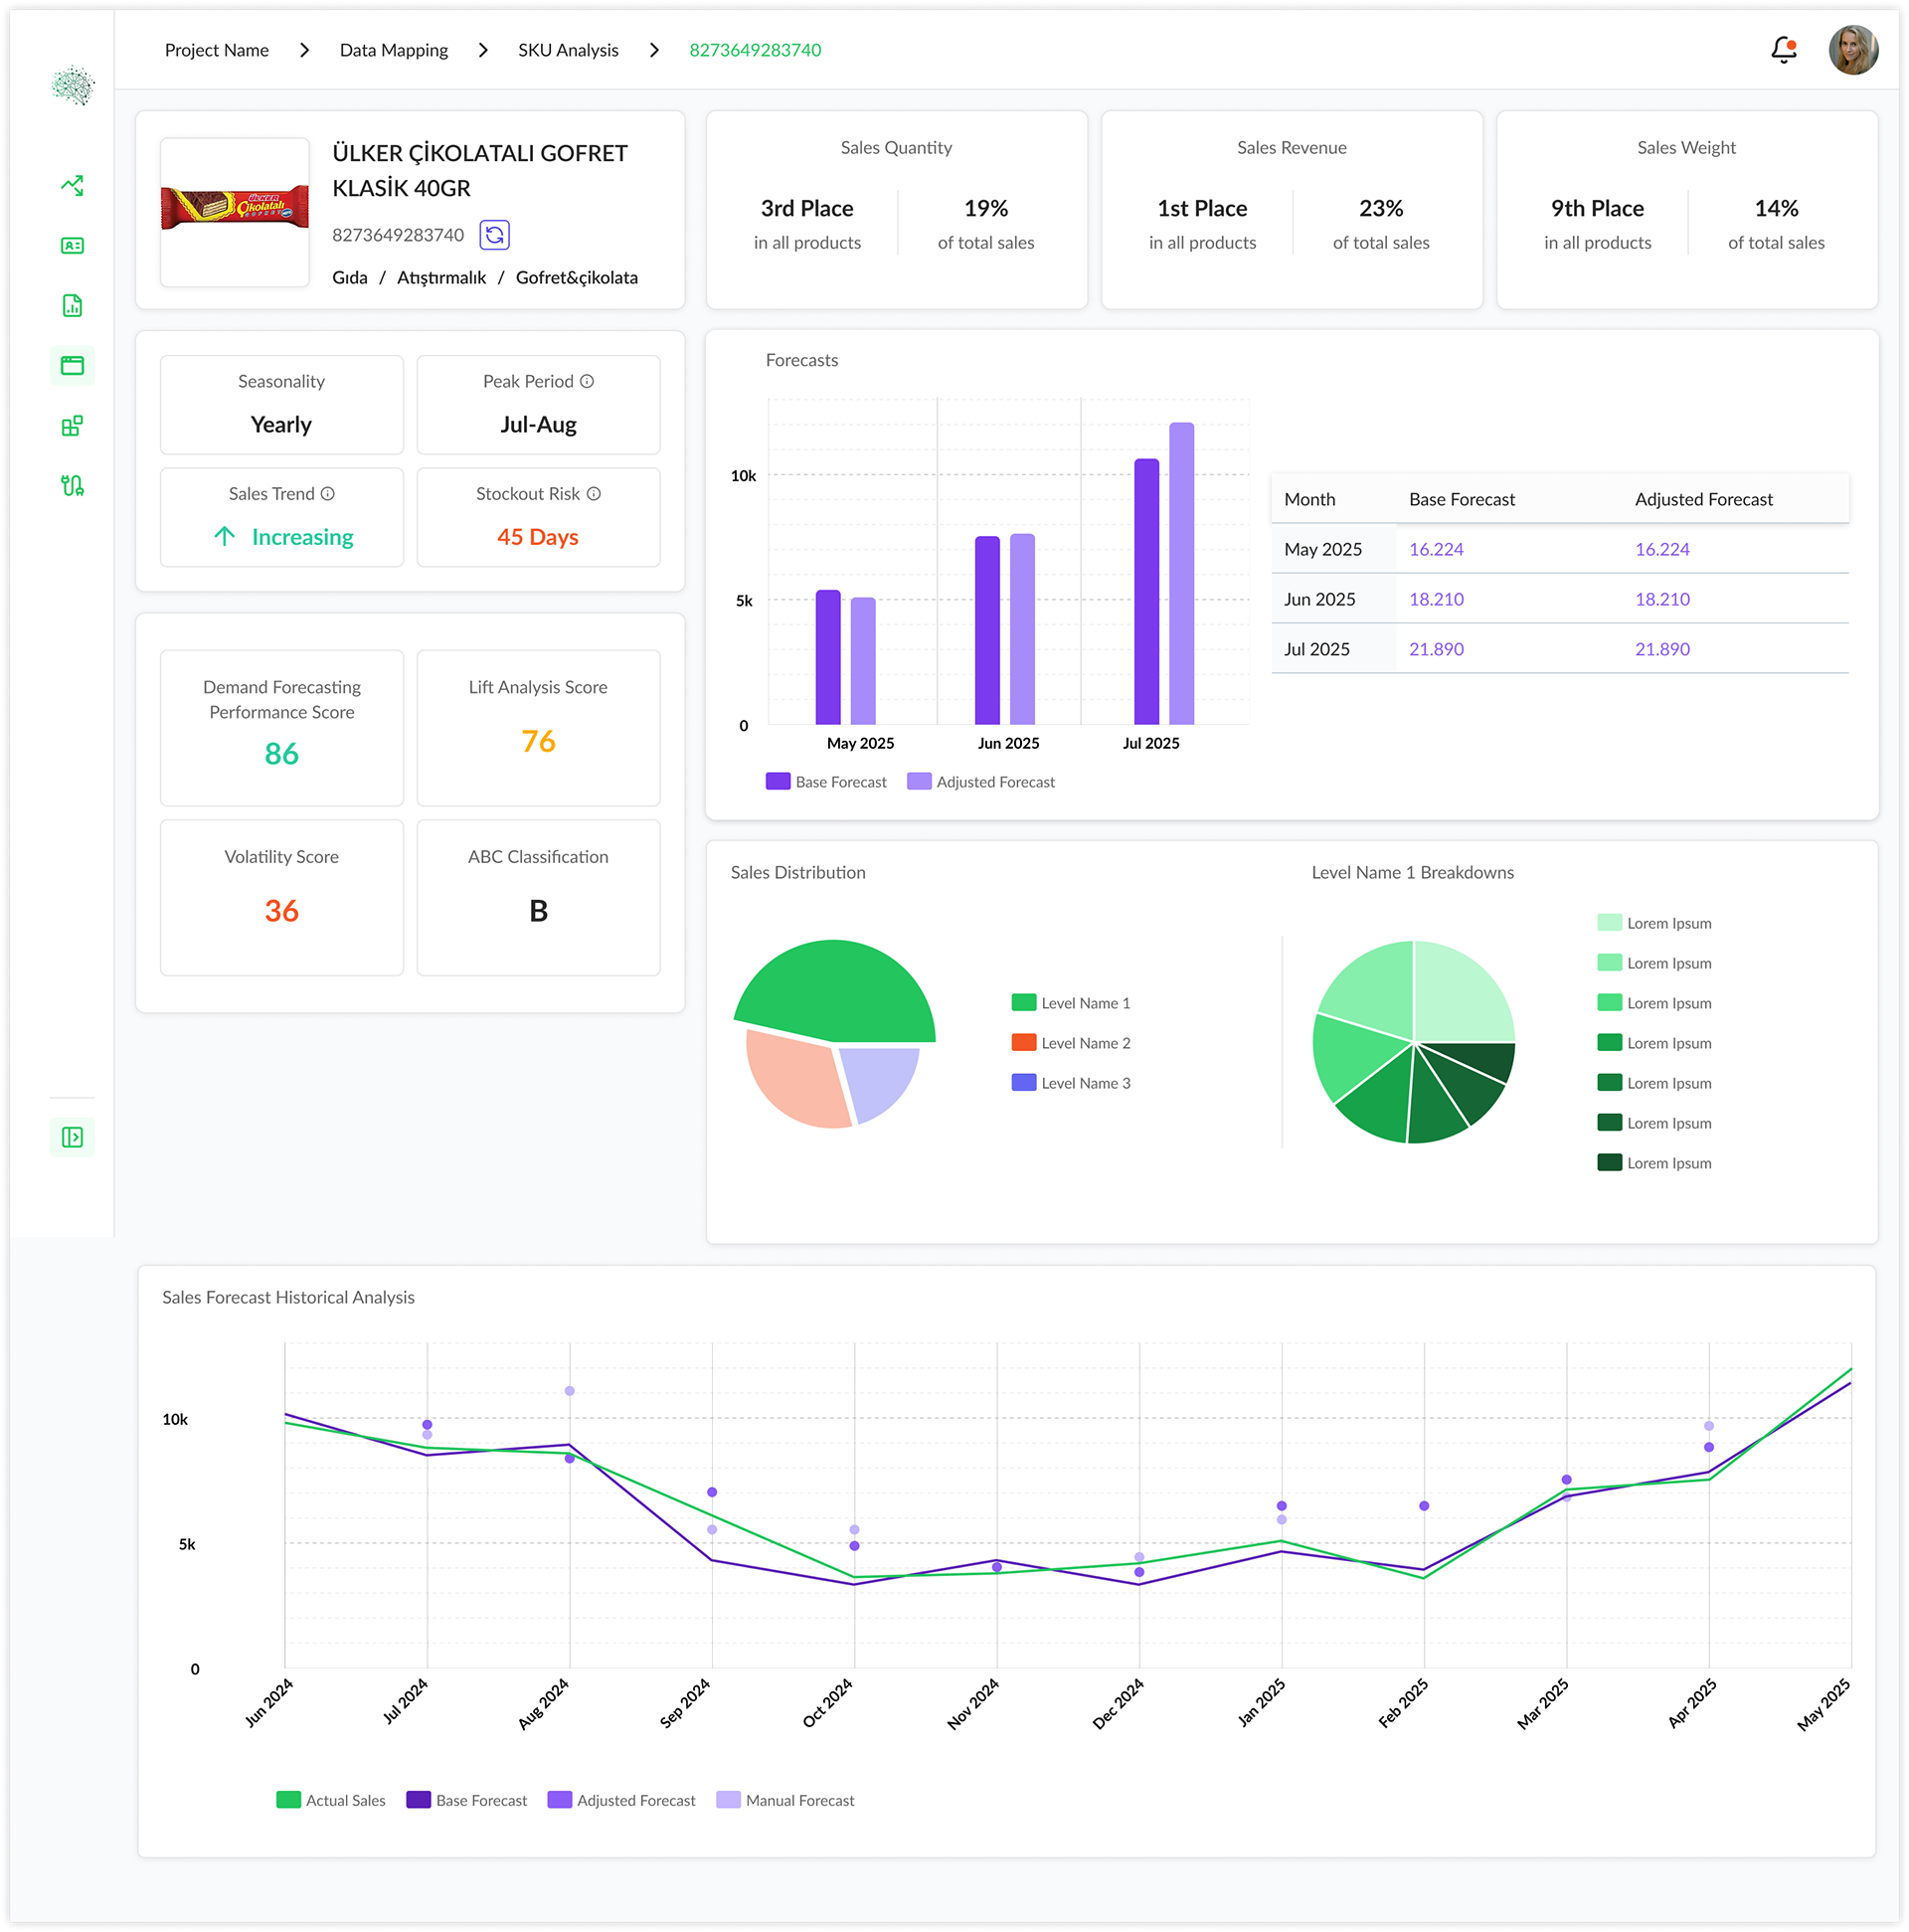This screenshot has width=1909, height=1932.
Task: Click the refresh icon beside SKU code
Action: coord(494,235)
